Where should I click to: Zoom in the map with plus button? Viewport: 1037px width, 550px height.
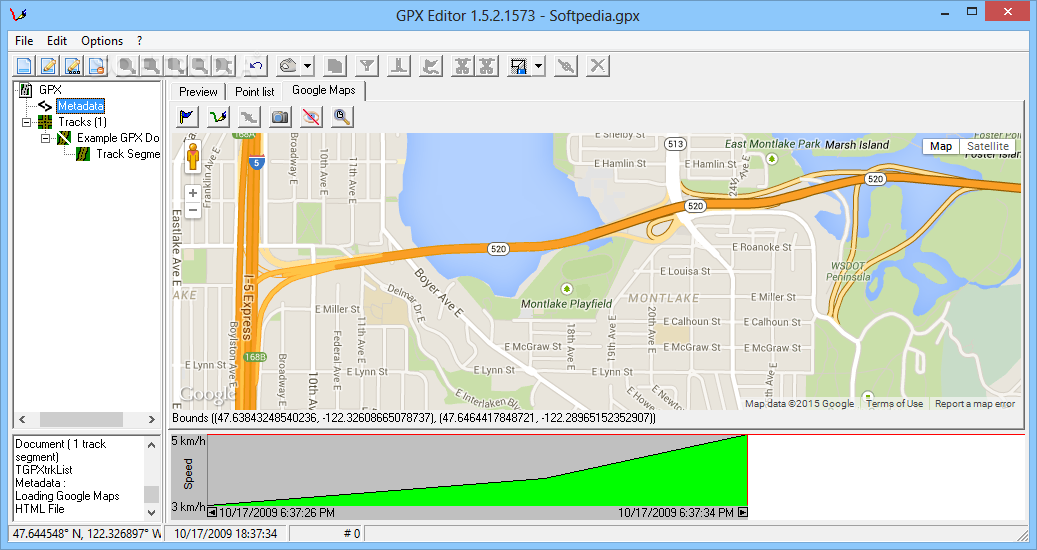[x=192, y=193]
